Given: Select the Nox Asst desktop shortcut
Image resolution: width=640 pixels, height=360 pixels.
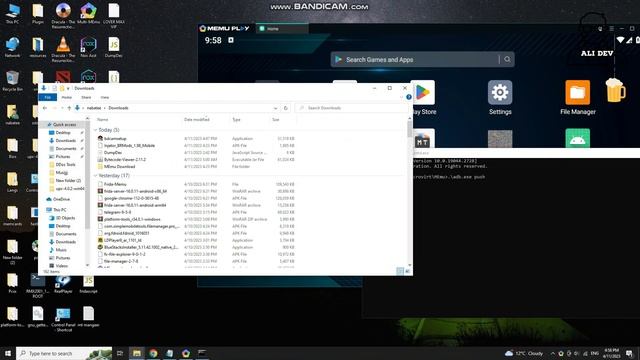Looking at the screenshot, I should [88, 47].
